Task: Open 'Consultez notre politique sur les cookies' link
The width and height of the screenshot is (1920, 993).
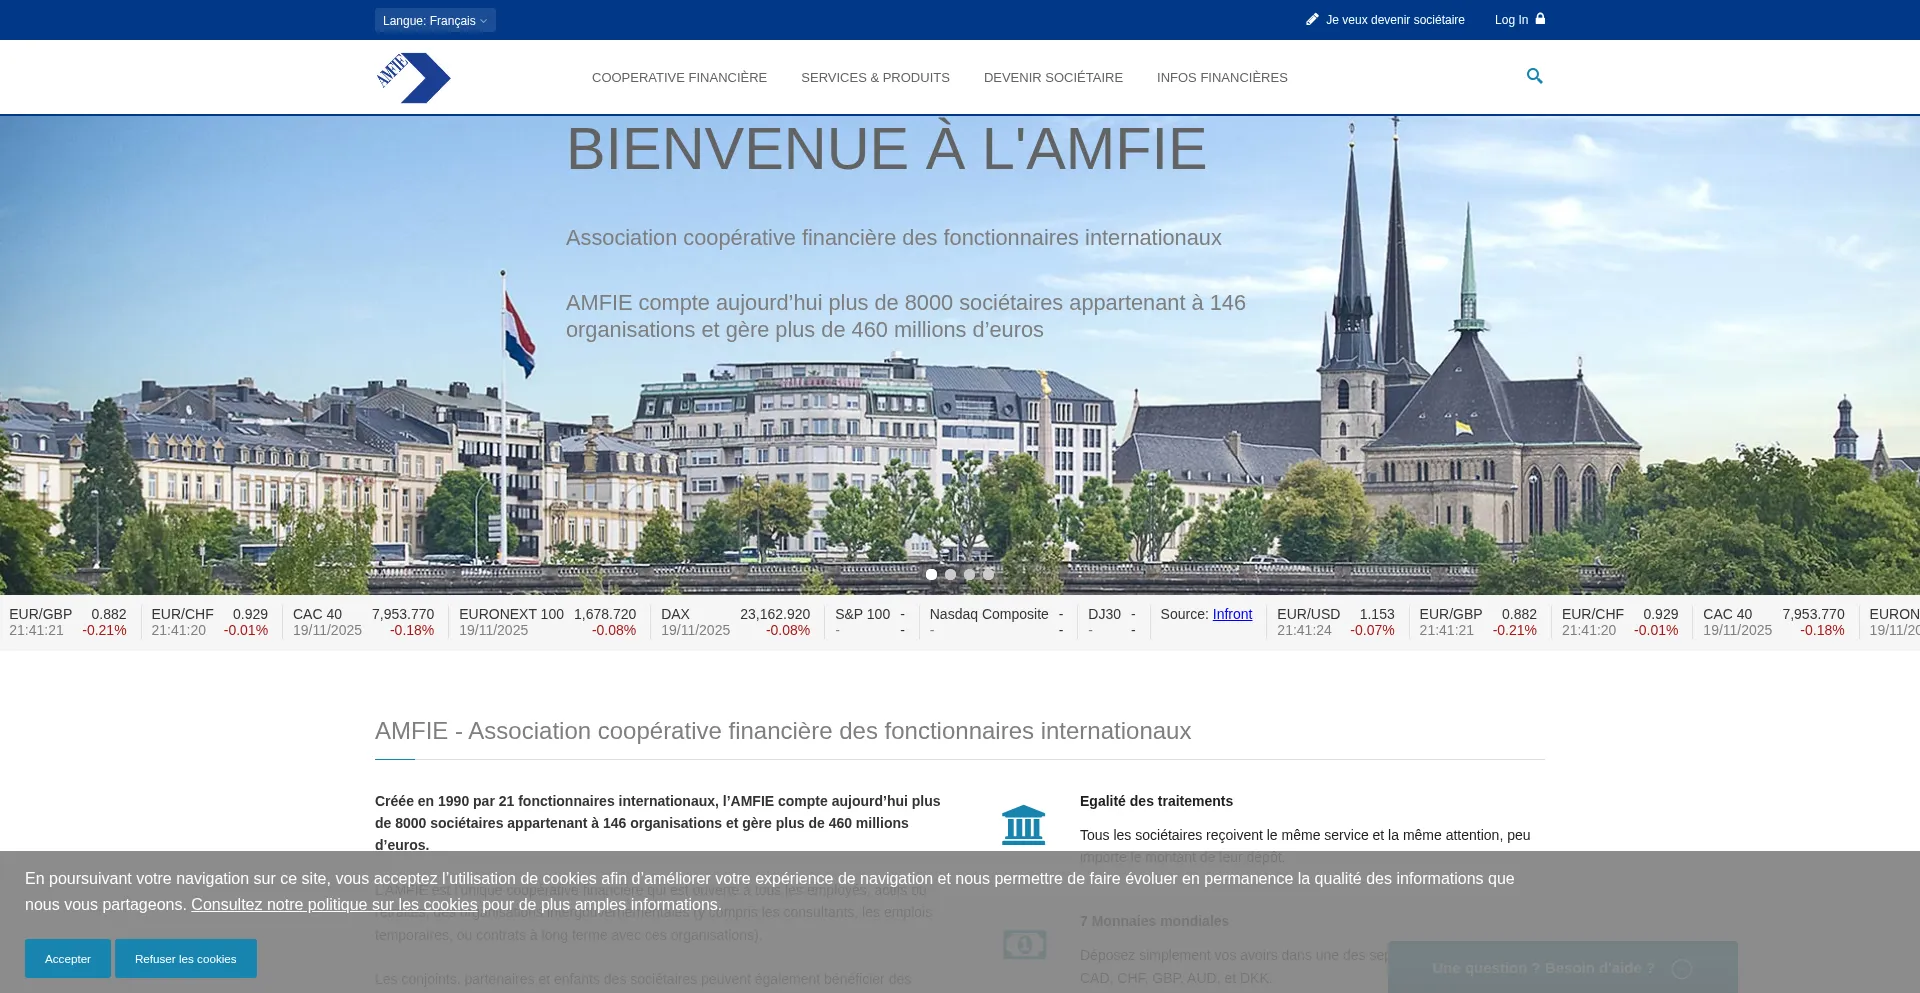Action: coord(334,904)
